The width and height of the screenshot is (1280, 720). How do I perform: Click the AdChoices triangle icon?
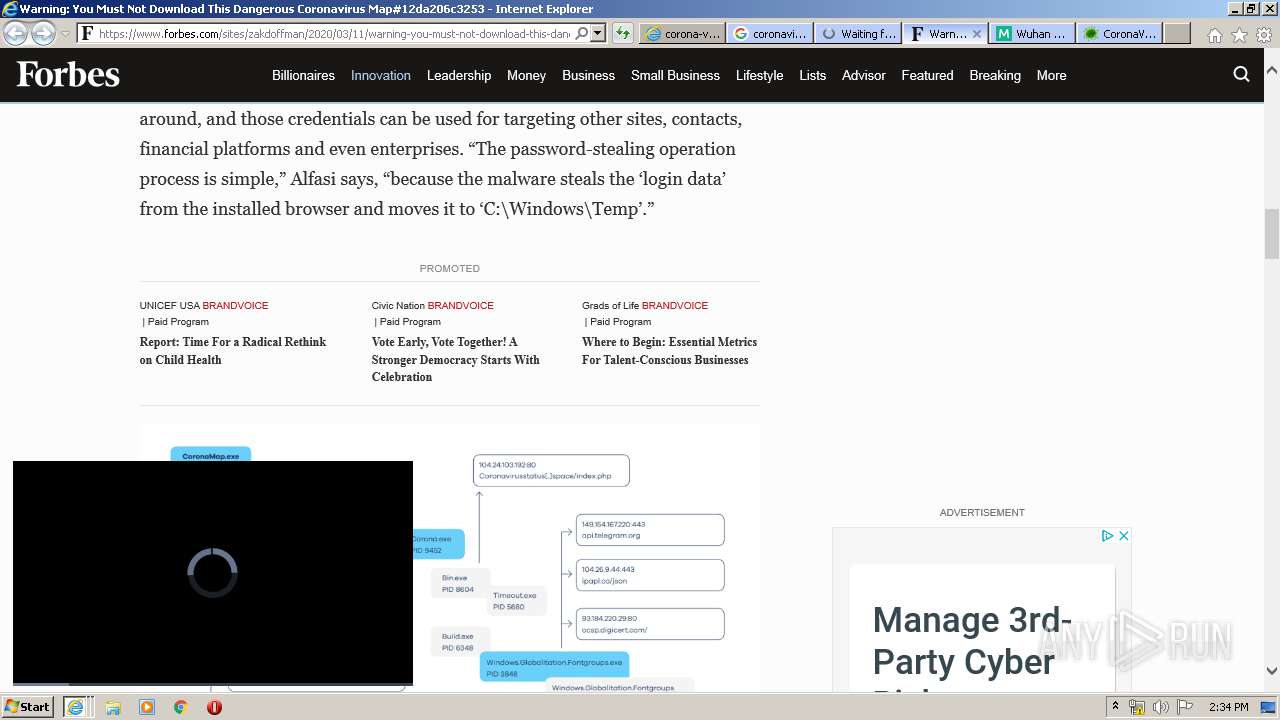click(1107, 536)
